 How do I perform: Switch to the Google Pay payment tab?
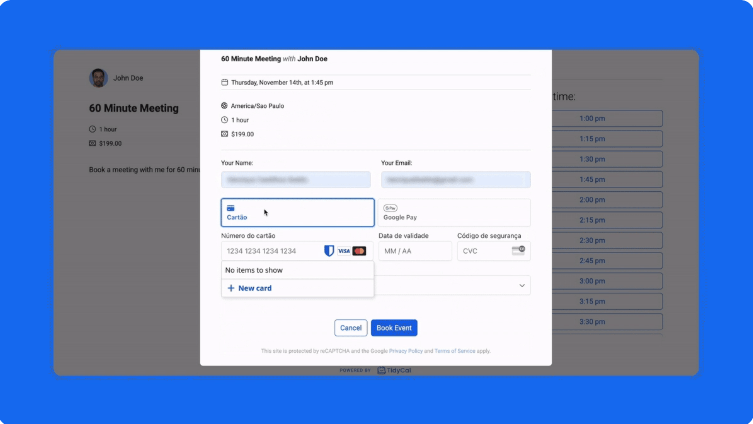pos(454,212)
